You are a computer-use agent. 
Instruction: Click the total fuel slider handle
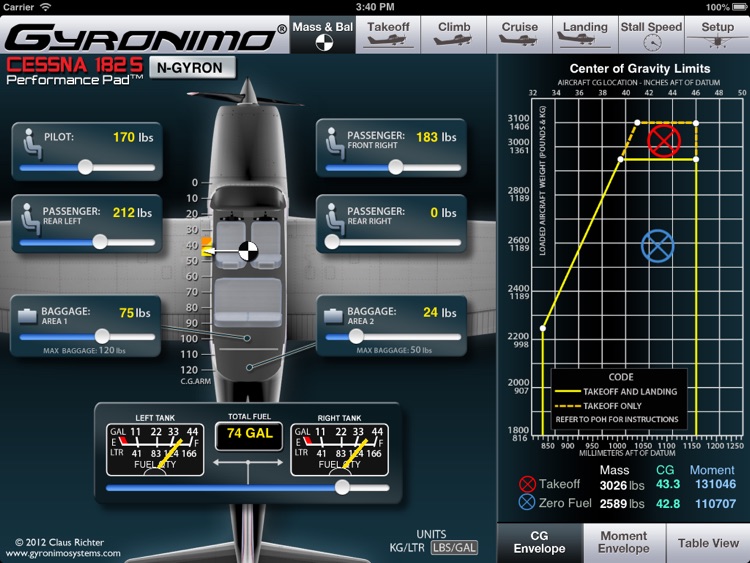point(342,487)
